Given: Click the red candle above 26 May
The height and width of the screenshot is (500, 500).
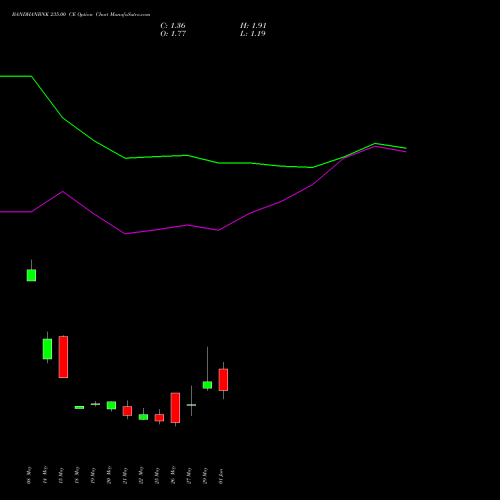Looking at the screenshot, I should [175, 408].
